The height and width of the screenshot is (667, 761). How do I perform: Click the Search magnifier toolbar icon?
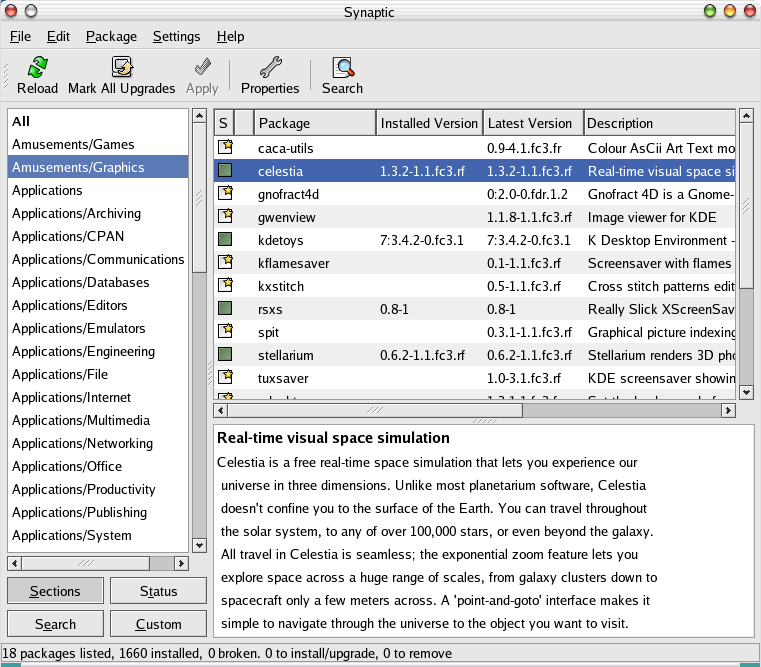[x=343, y=68]
